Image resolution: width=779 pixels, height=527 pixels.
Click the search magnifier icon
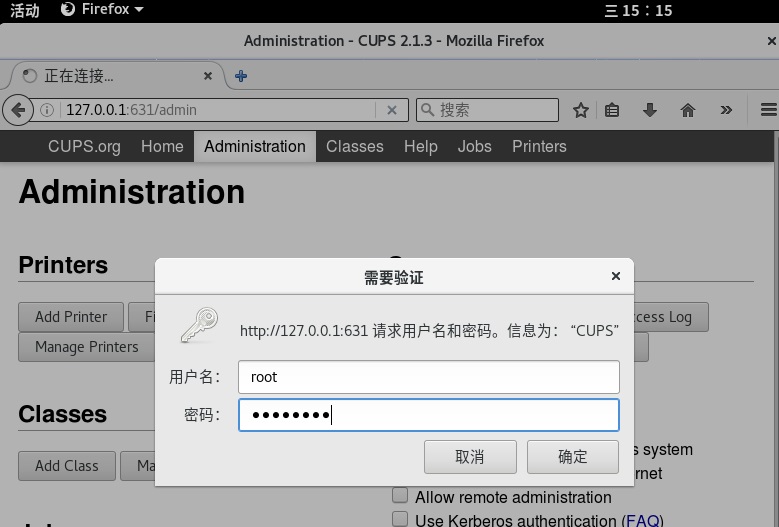coord(427,109)
